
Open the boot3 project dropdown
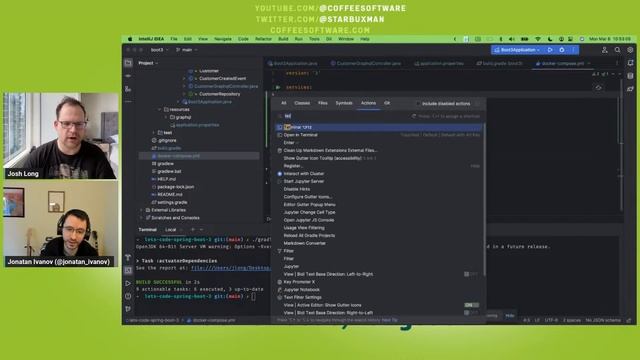pos(160,50)
